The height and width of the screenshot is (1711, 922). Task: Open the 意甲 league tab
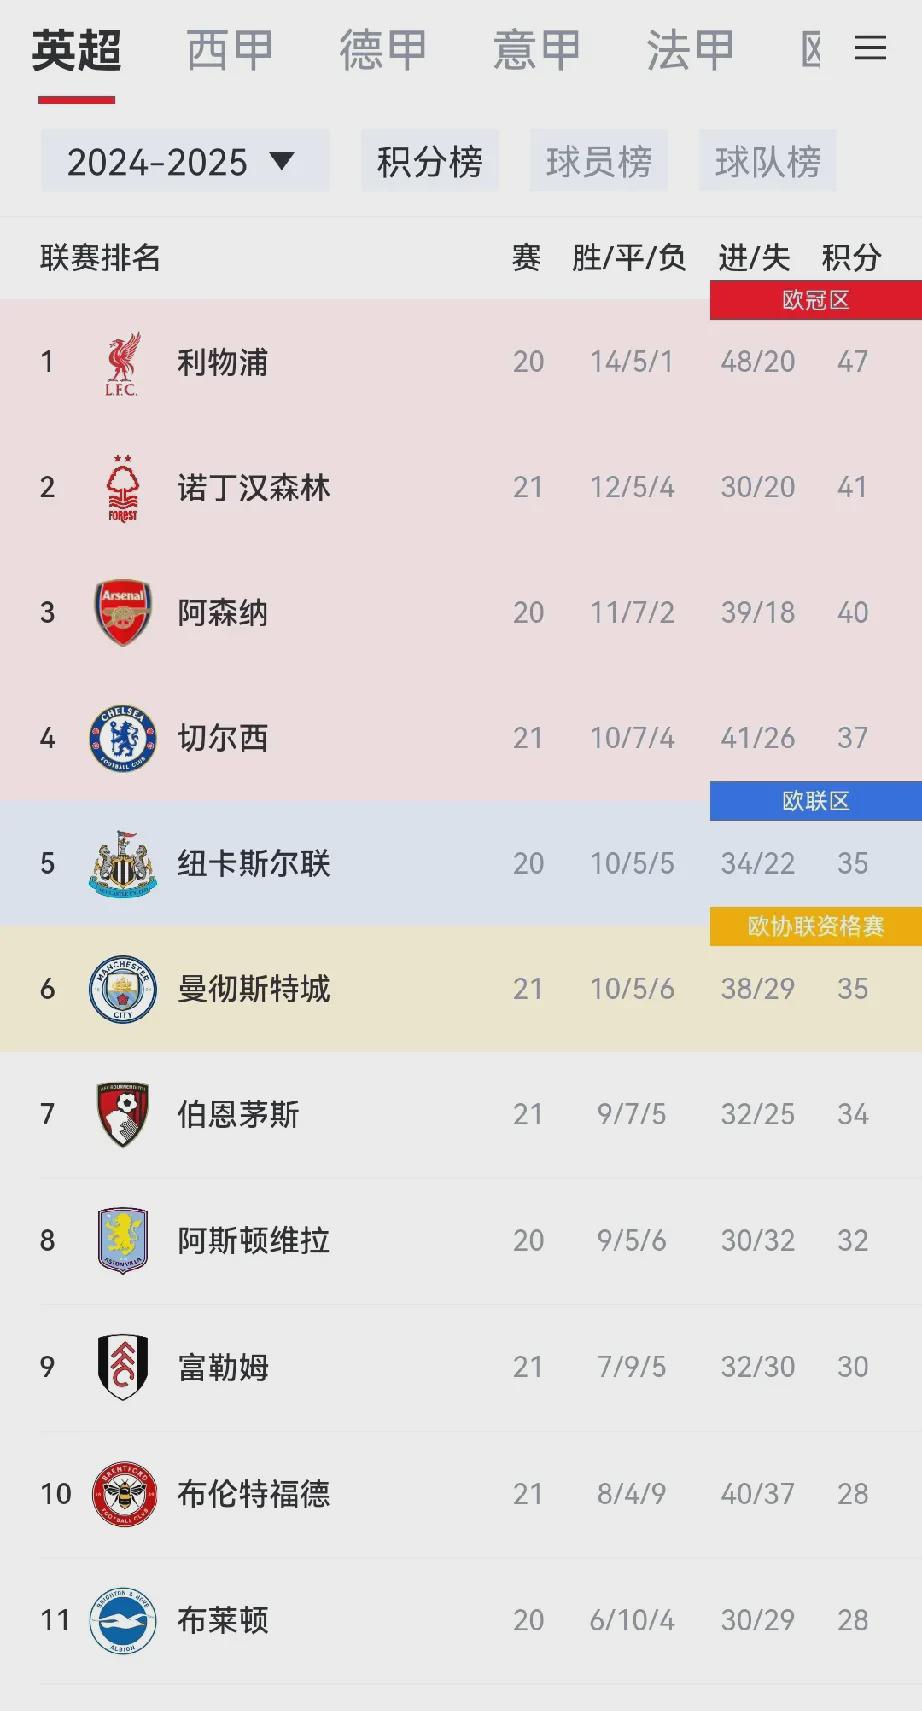[x=537, y=50]
